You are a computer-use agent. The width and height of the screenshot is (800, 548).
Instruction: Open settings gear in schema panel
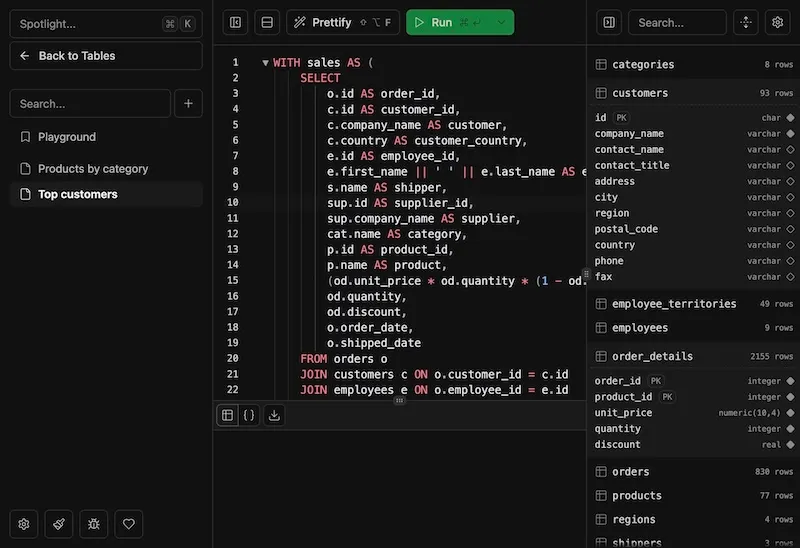tap(777, 22)
